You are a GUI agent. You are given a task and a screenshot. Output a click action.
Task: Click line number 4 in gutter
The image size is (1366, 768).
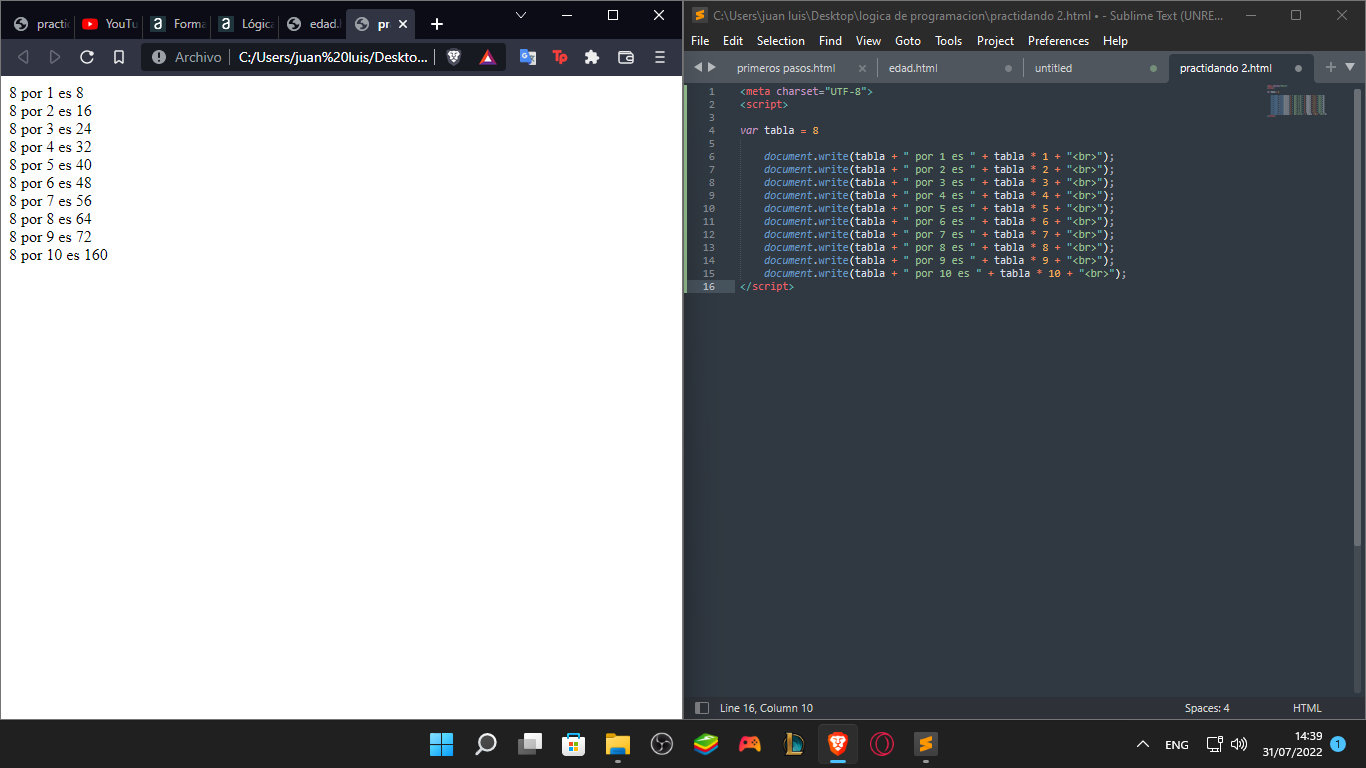[x=711, y=130]
